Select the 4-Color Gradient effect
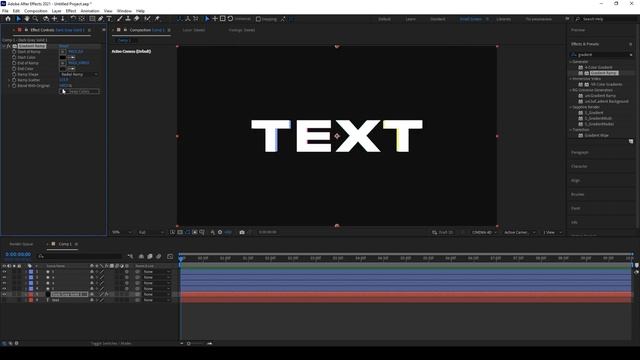 598,67
